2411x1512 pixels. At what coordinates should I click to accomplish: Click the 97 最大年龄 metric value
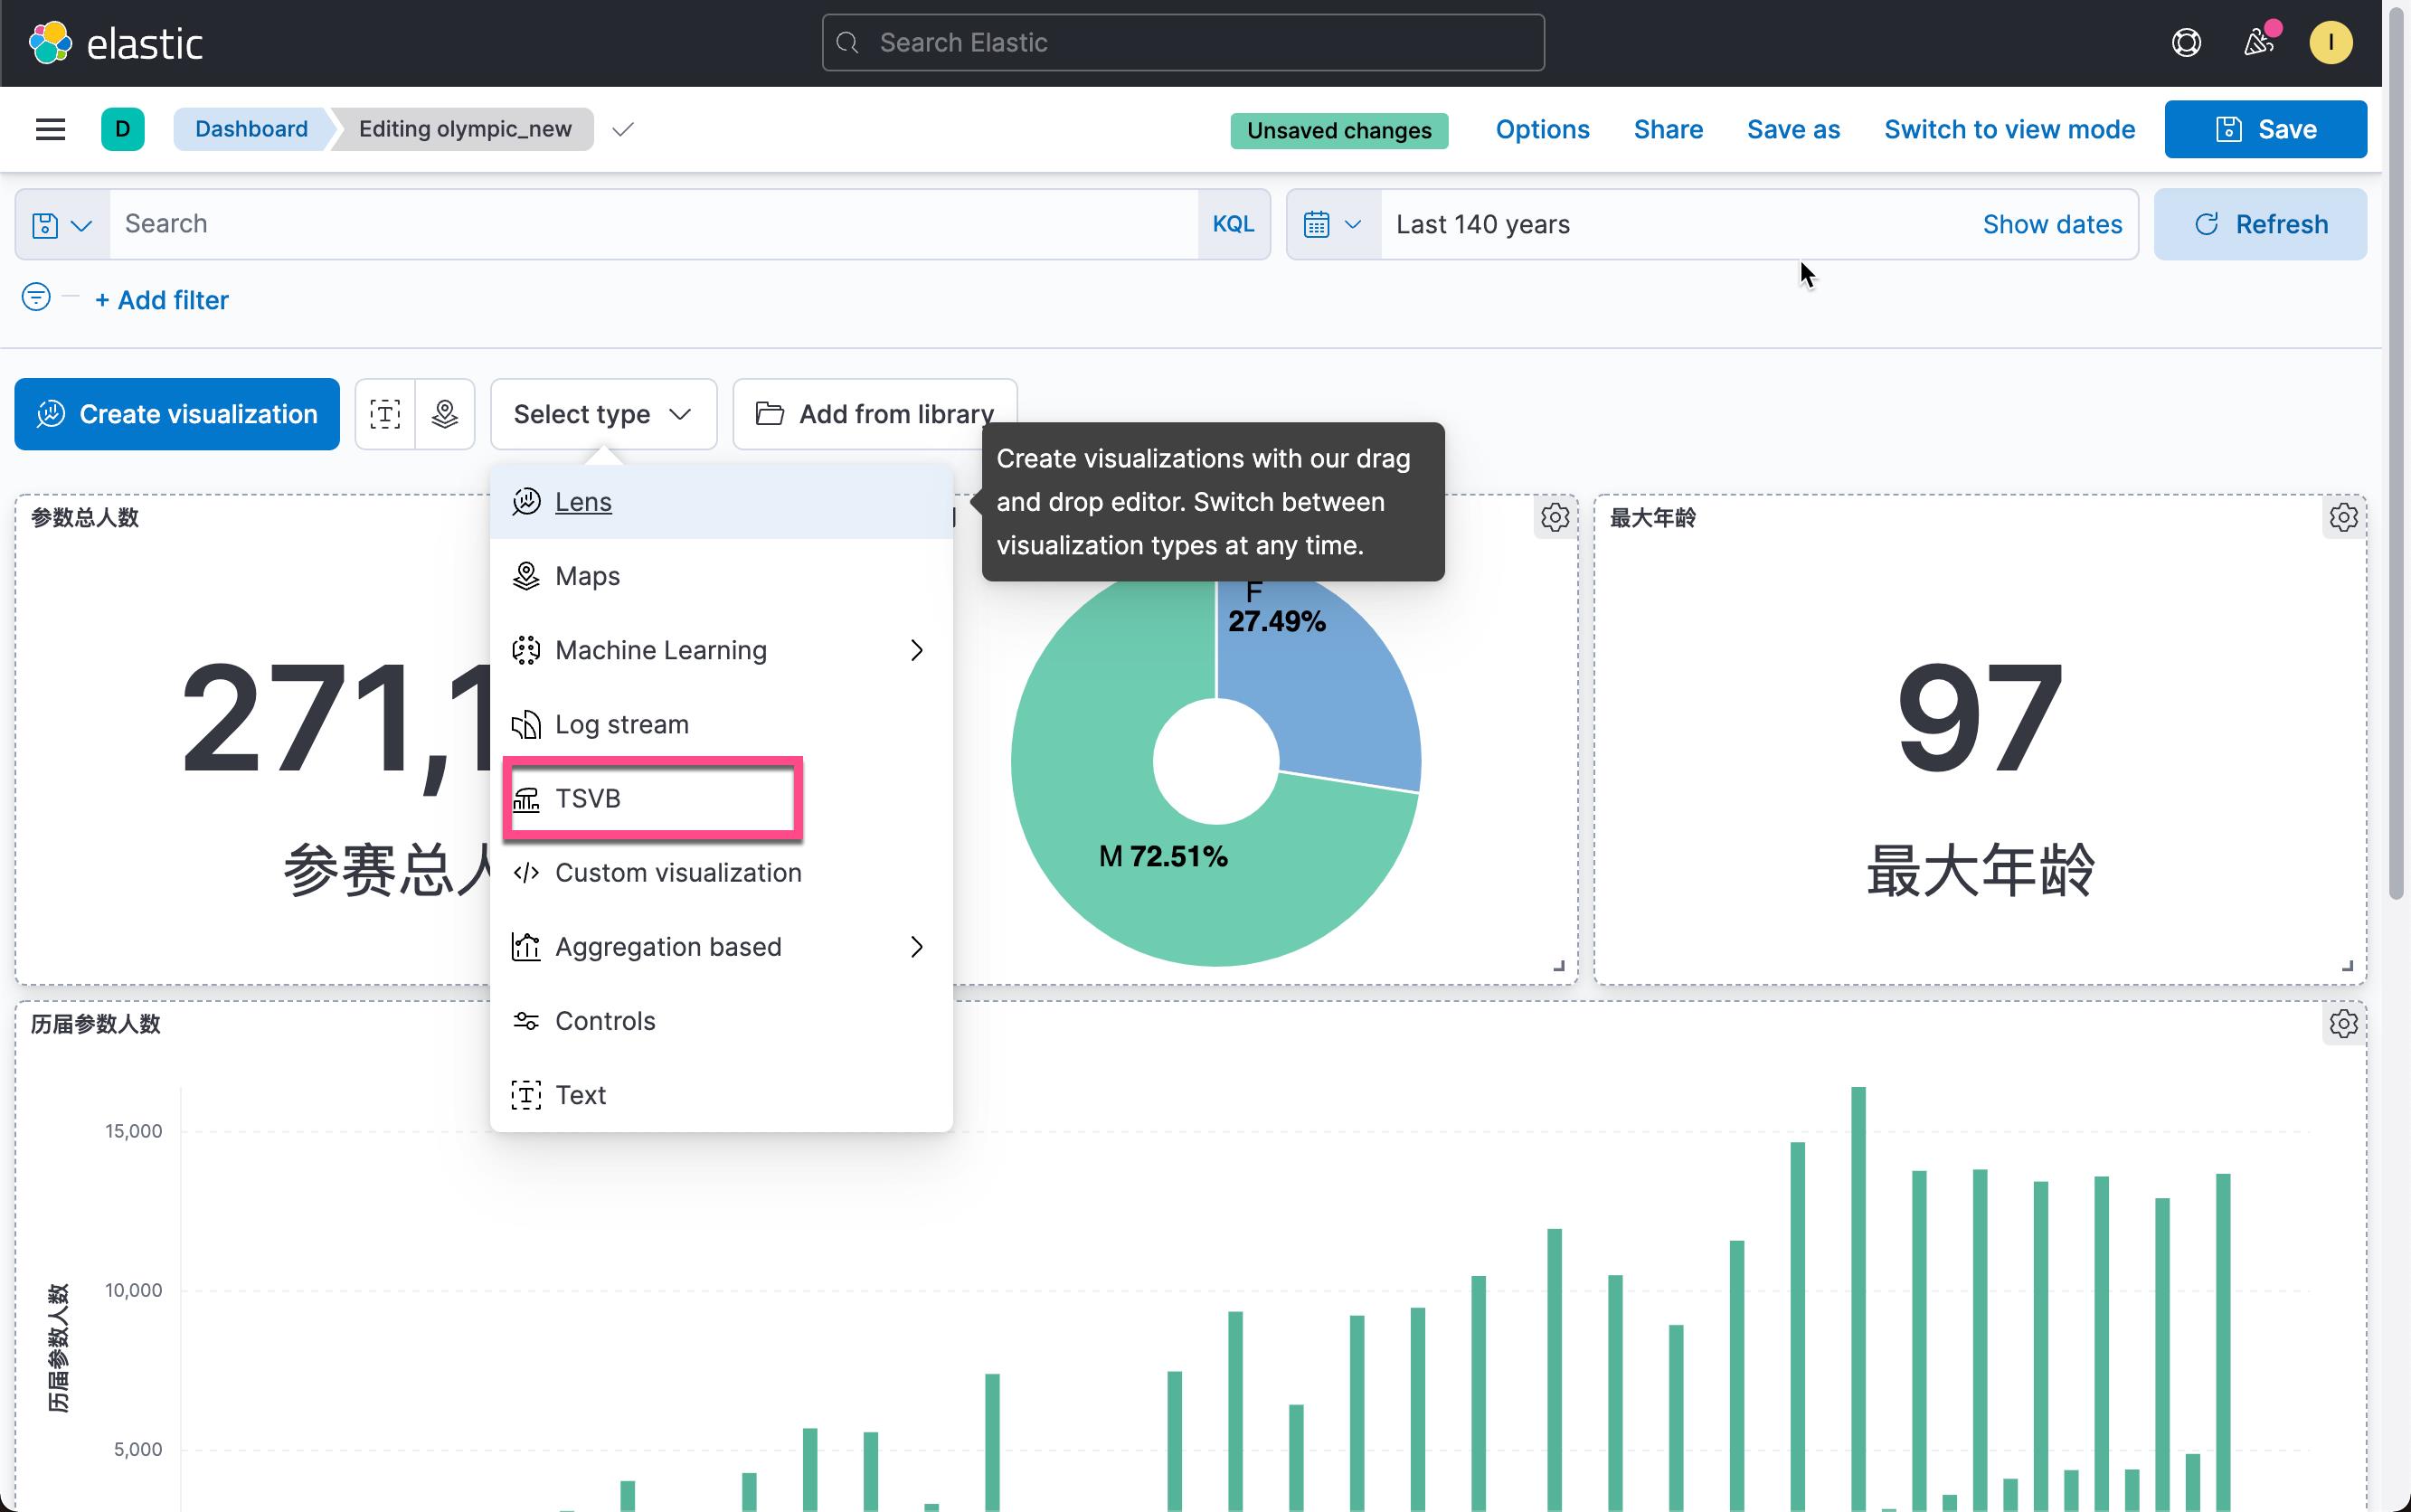(1980, 719)
